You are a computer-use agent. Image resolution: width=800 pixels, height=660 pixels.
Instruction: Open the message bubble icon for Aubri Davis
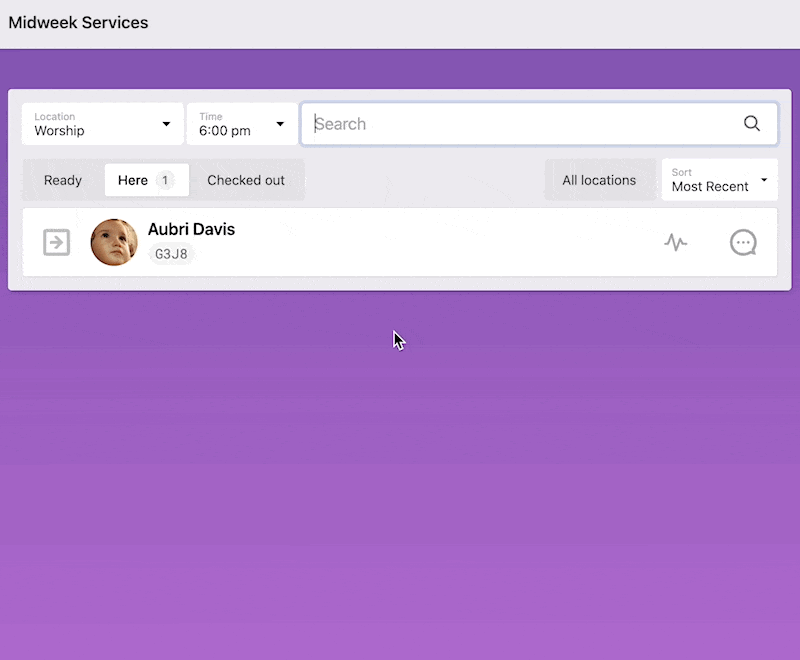tap(743, 242)
